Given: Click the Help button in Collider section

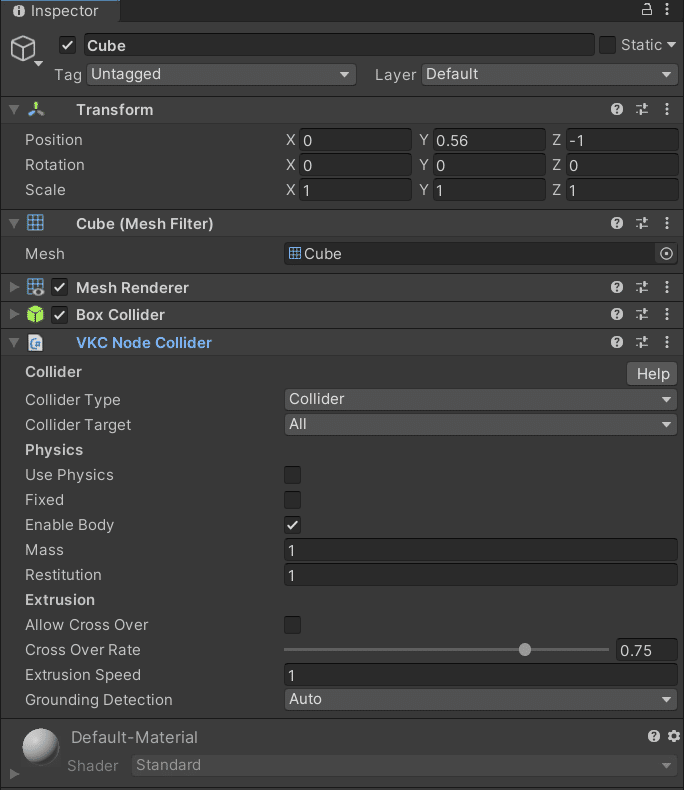Looking at the screenshot, I should click(x=652, y=374).
